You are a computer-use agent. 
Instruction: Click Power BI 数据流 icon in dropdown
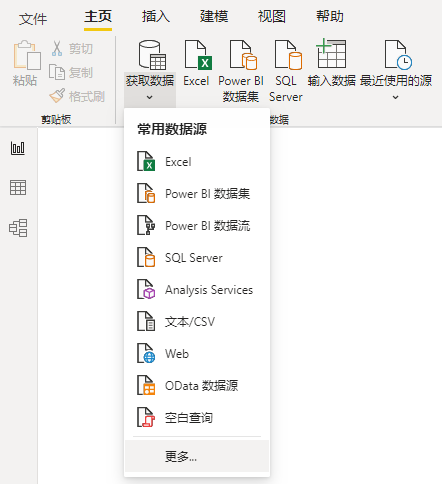tap(146, 225)
